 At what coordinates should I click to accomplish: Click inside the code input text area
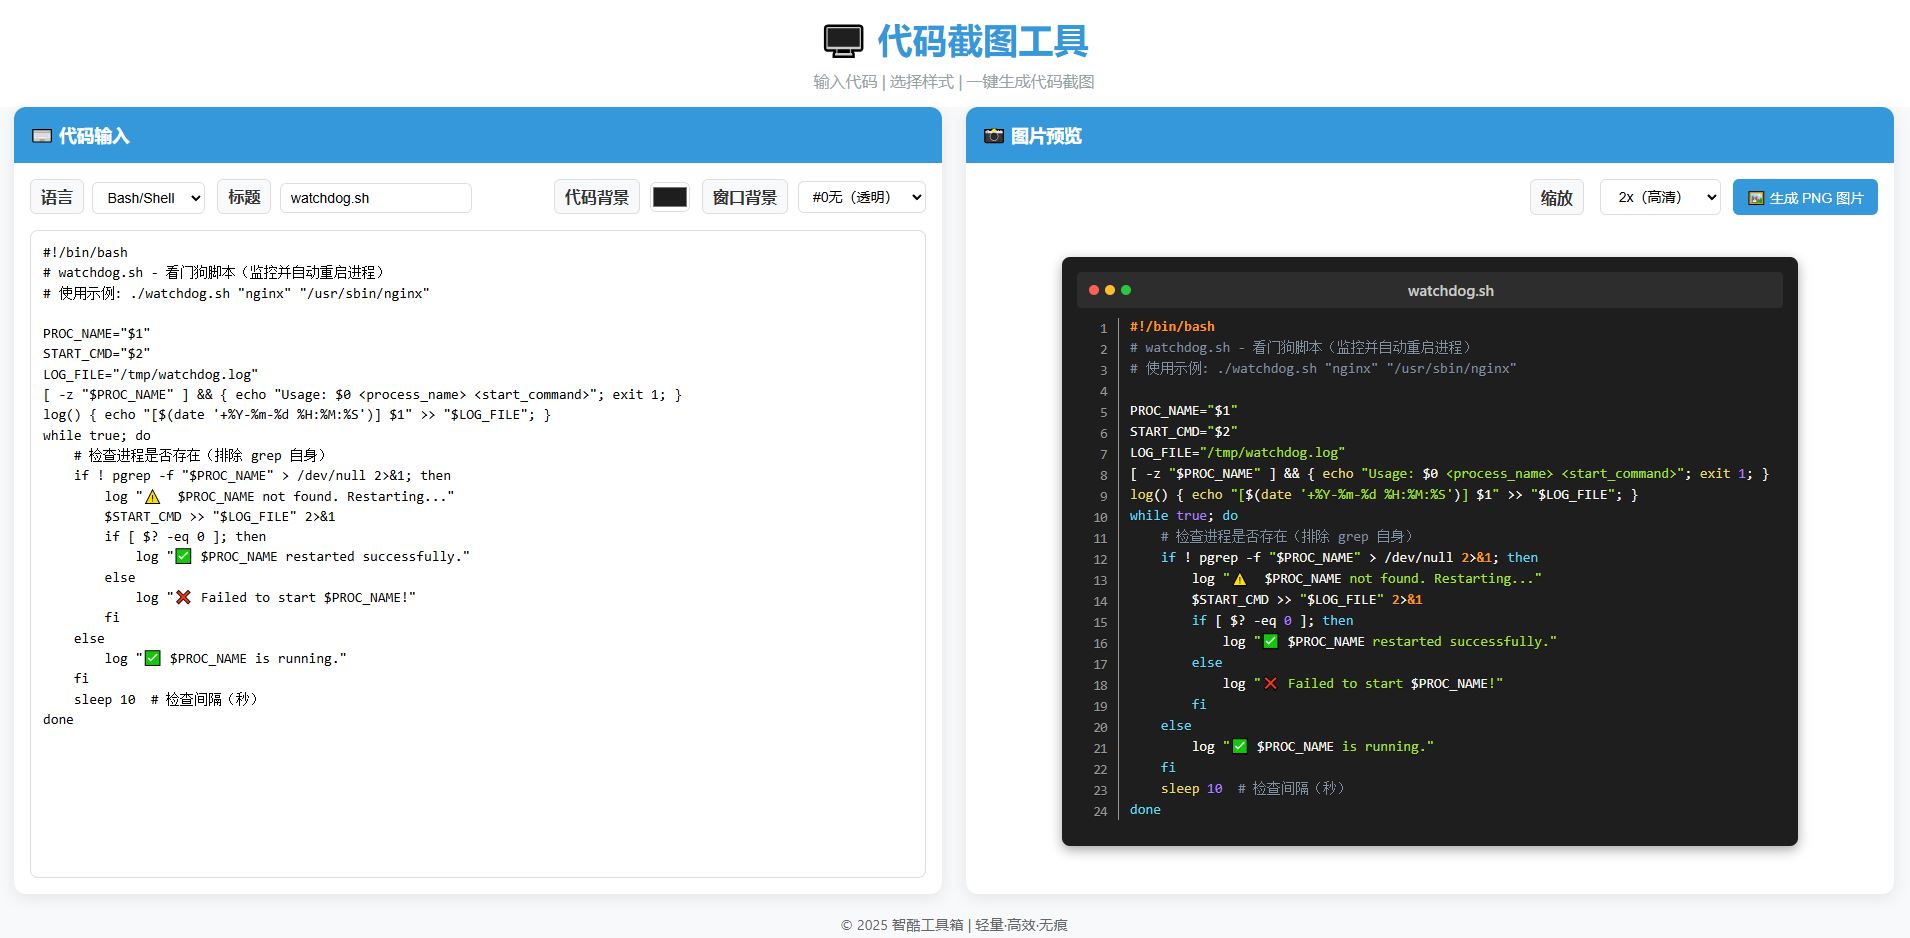(x=478, y=554)
